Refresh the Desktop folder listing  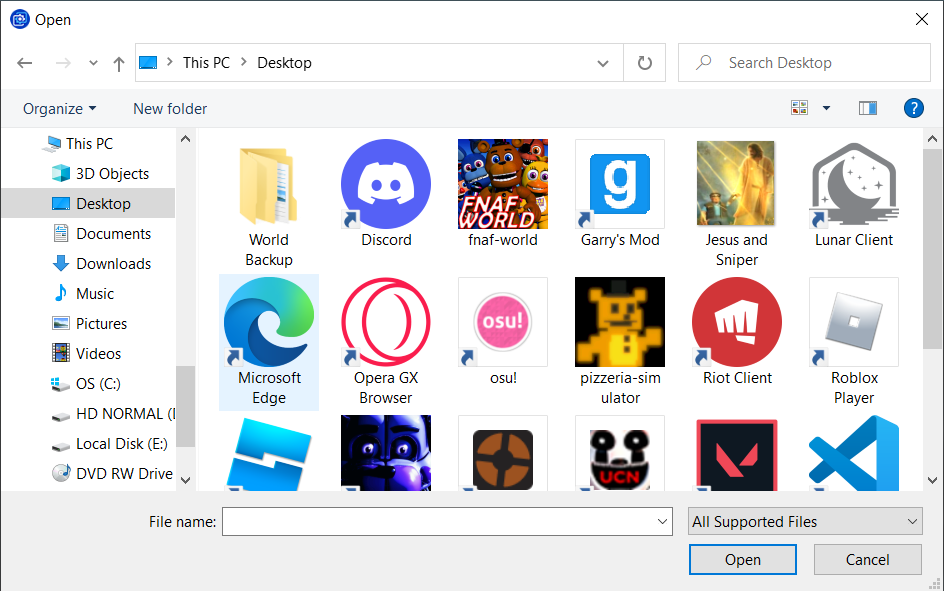[x=644, y=63]
